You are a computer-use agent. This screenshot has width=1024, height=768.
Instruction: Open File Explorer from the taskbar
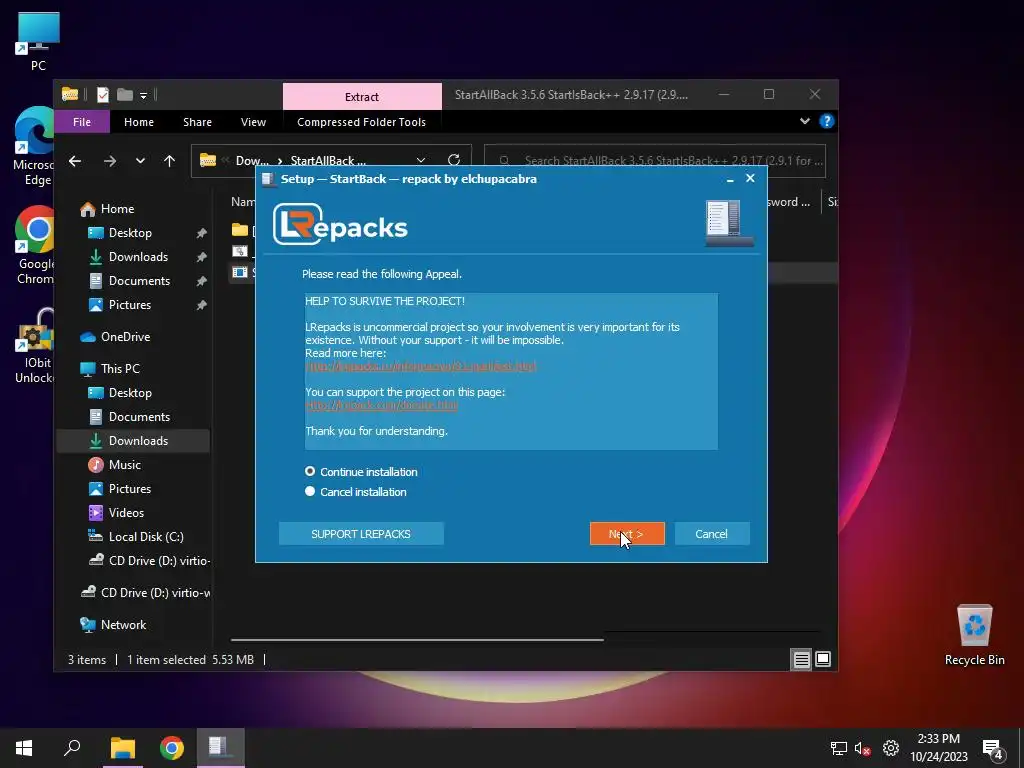122,748
